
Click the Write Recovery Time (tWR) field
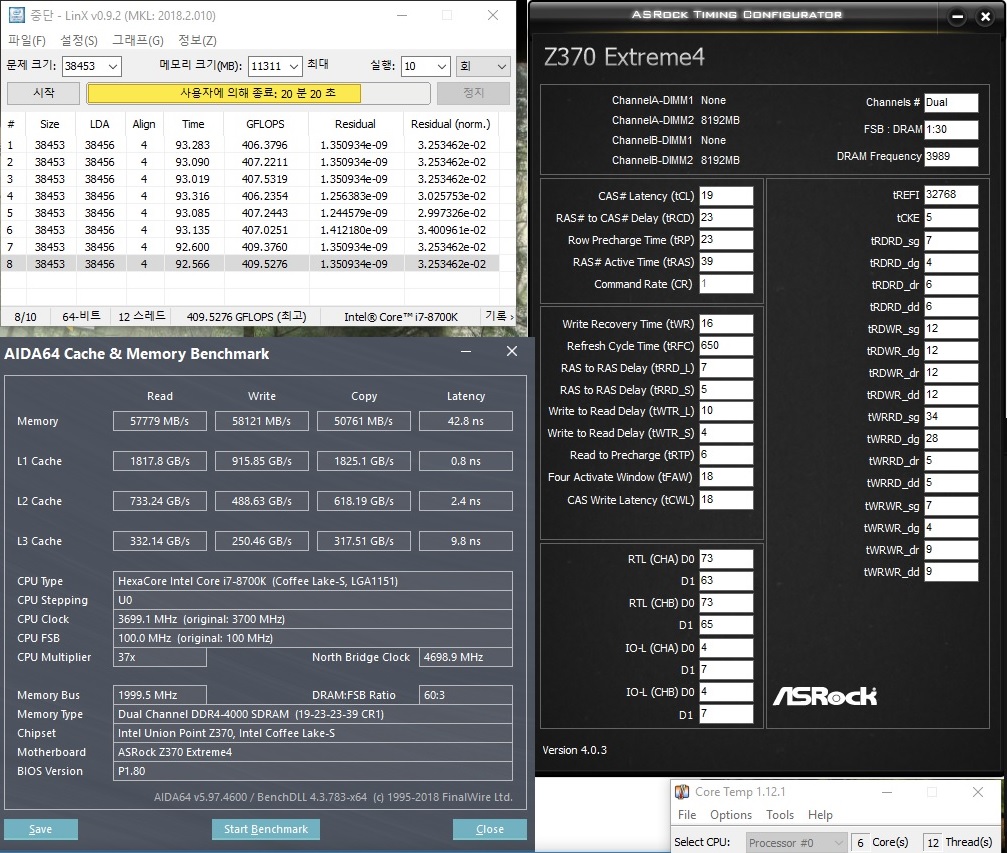pyautogui.click(x=726, y=324)
